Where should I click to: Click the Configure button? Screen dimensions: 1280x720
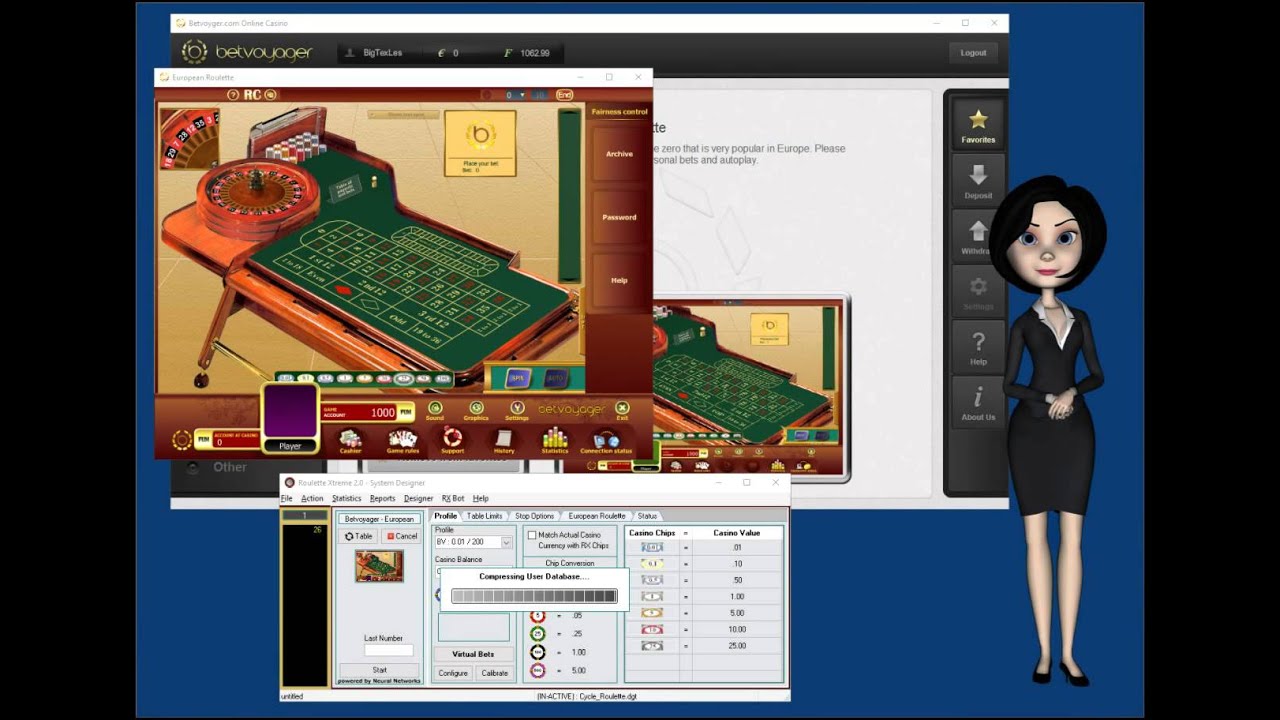tap(453, 673)
